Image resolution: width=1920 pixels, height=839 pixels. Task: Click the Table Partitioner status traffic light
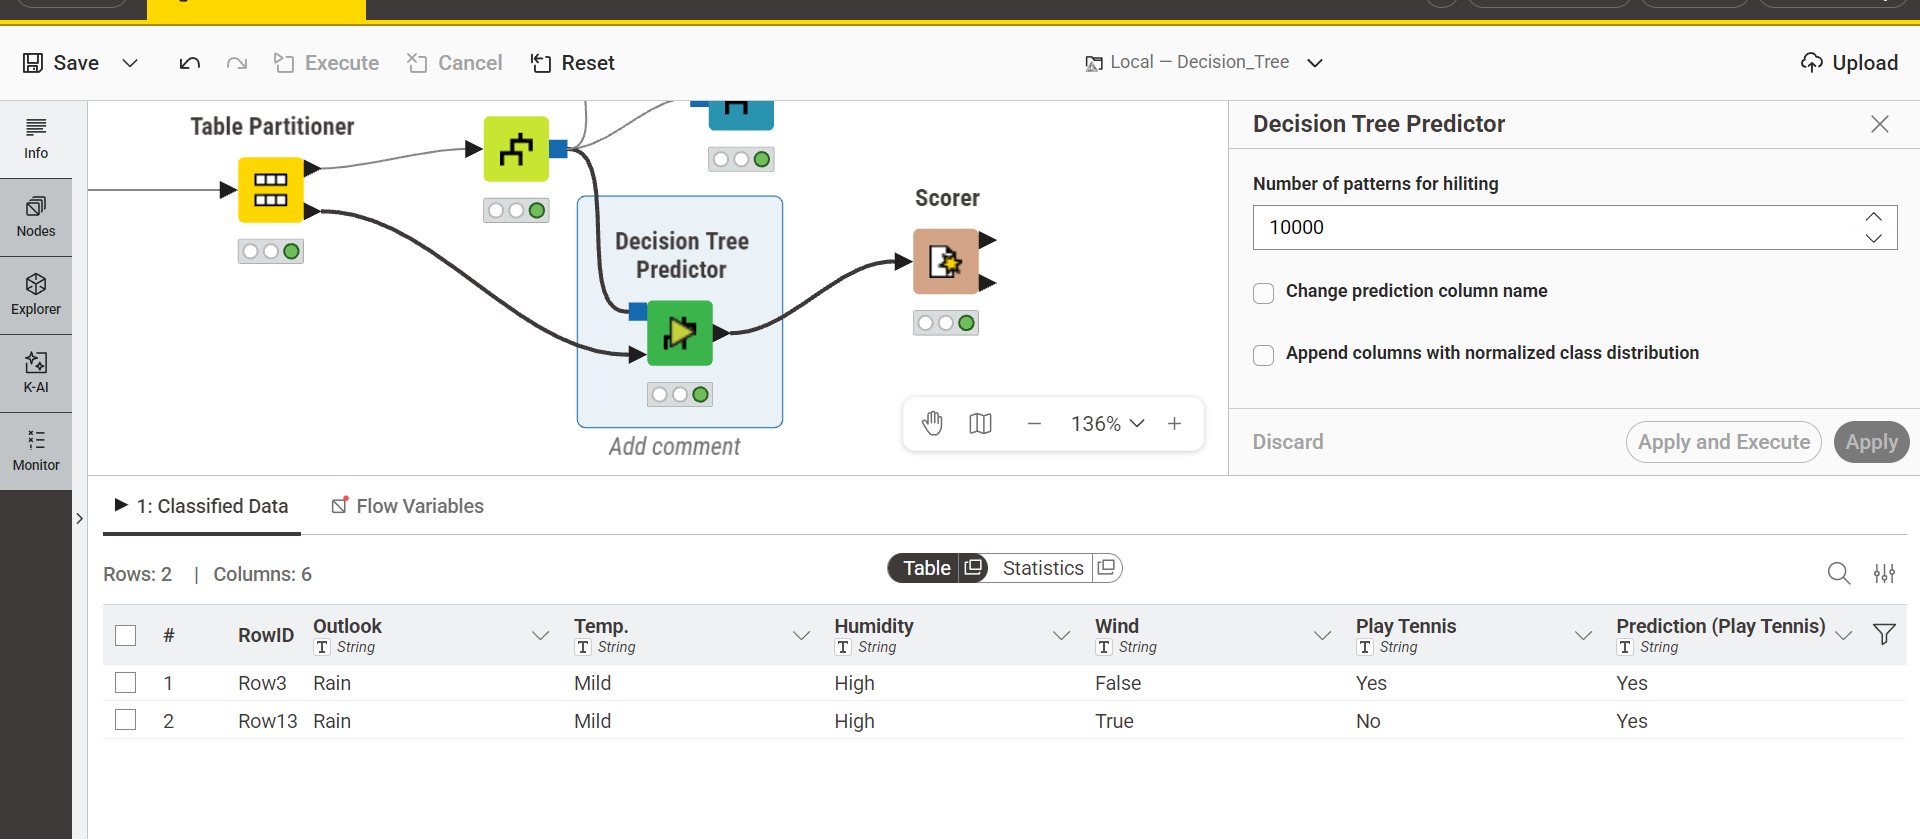point(271,251)
